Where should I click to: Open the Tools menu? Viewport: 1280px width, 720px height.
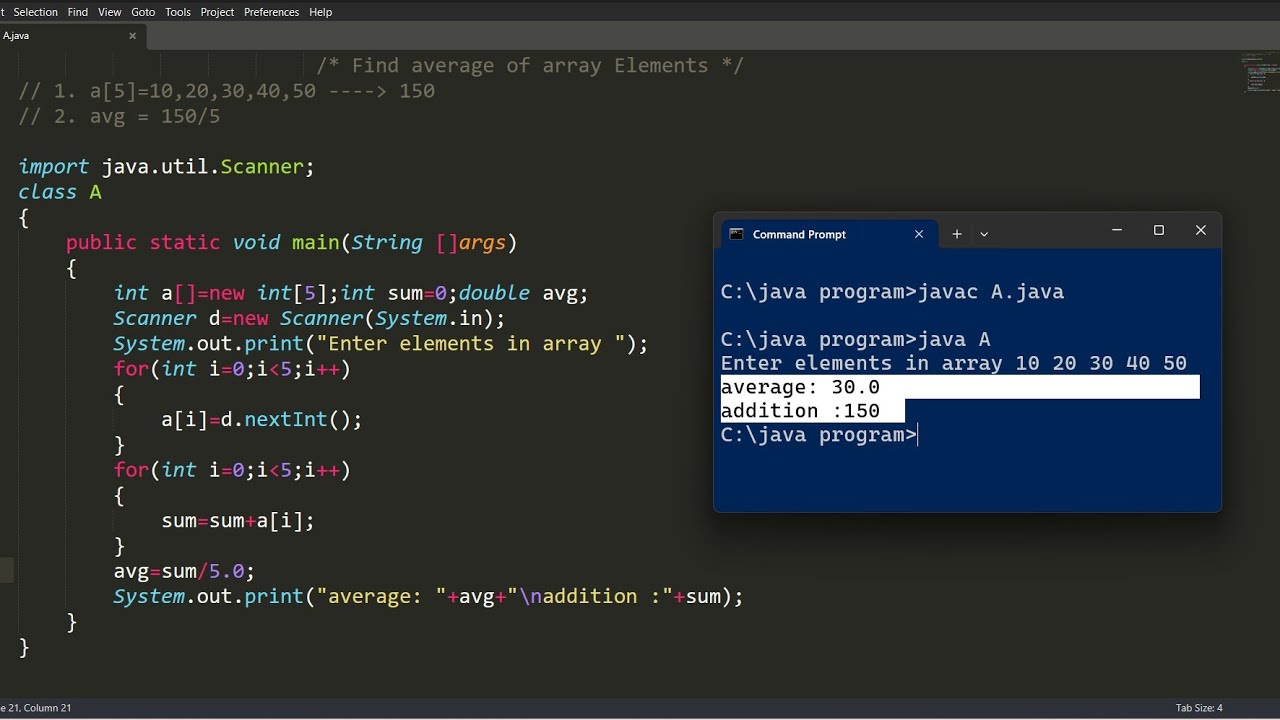click(178, 12)
